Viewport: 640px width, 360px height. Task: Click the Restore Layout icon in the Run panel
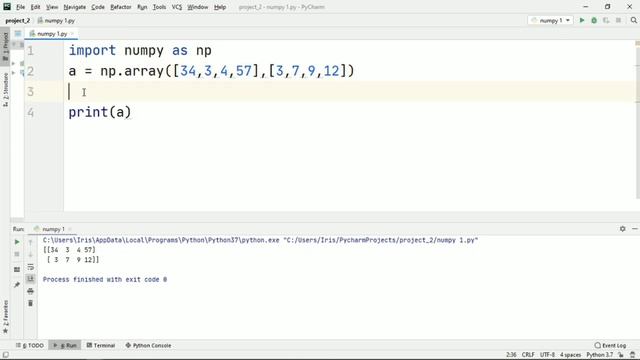(17, 269)
